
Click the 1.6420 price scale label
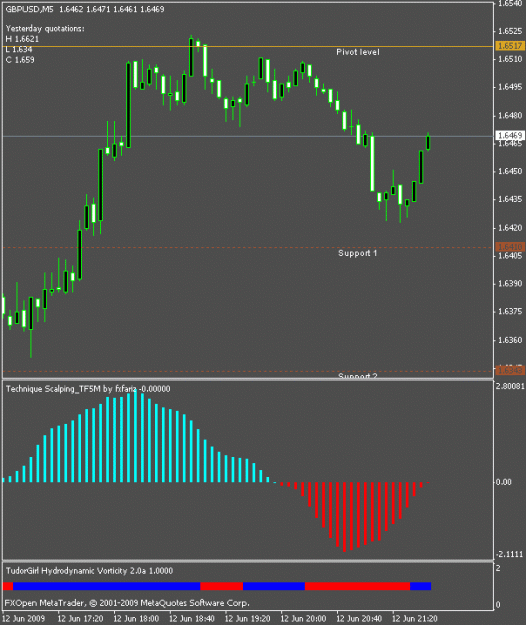click(510, 228)
